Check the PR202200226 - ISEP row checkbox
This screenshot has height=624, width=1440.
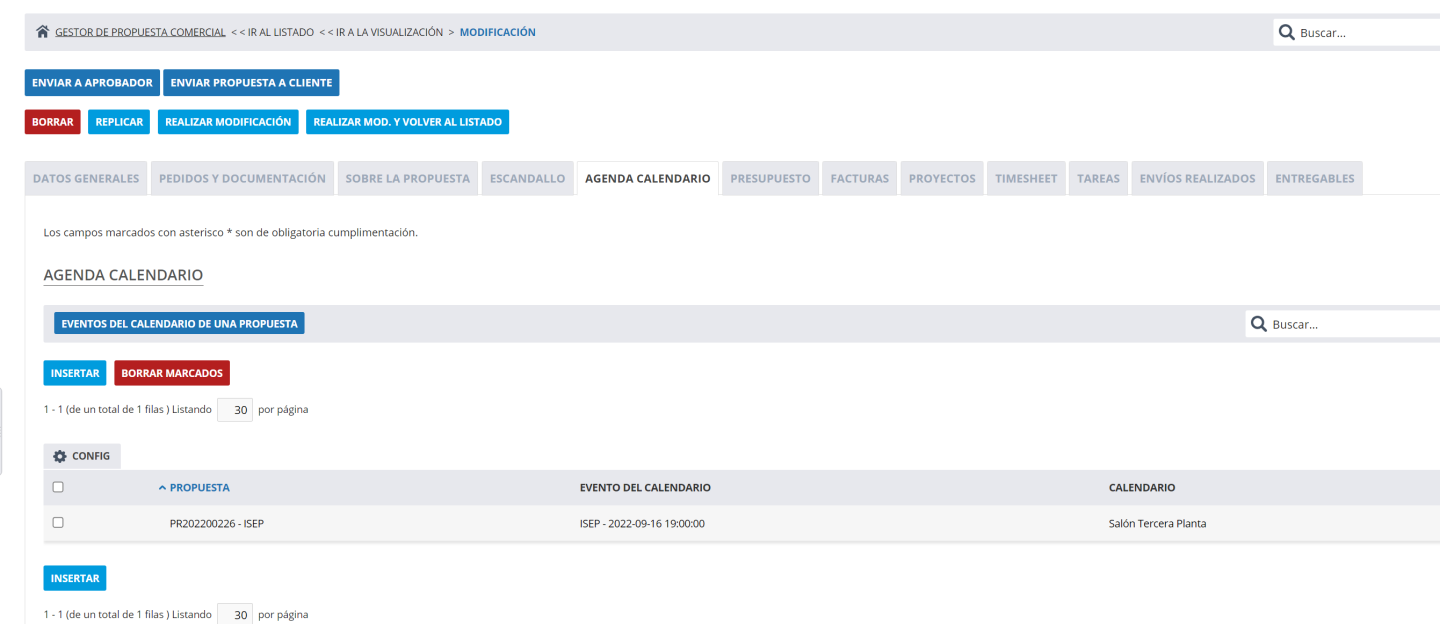tap(58, 522)
